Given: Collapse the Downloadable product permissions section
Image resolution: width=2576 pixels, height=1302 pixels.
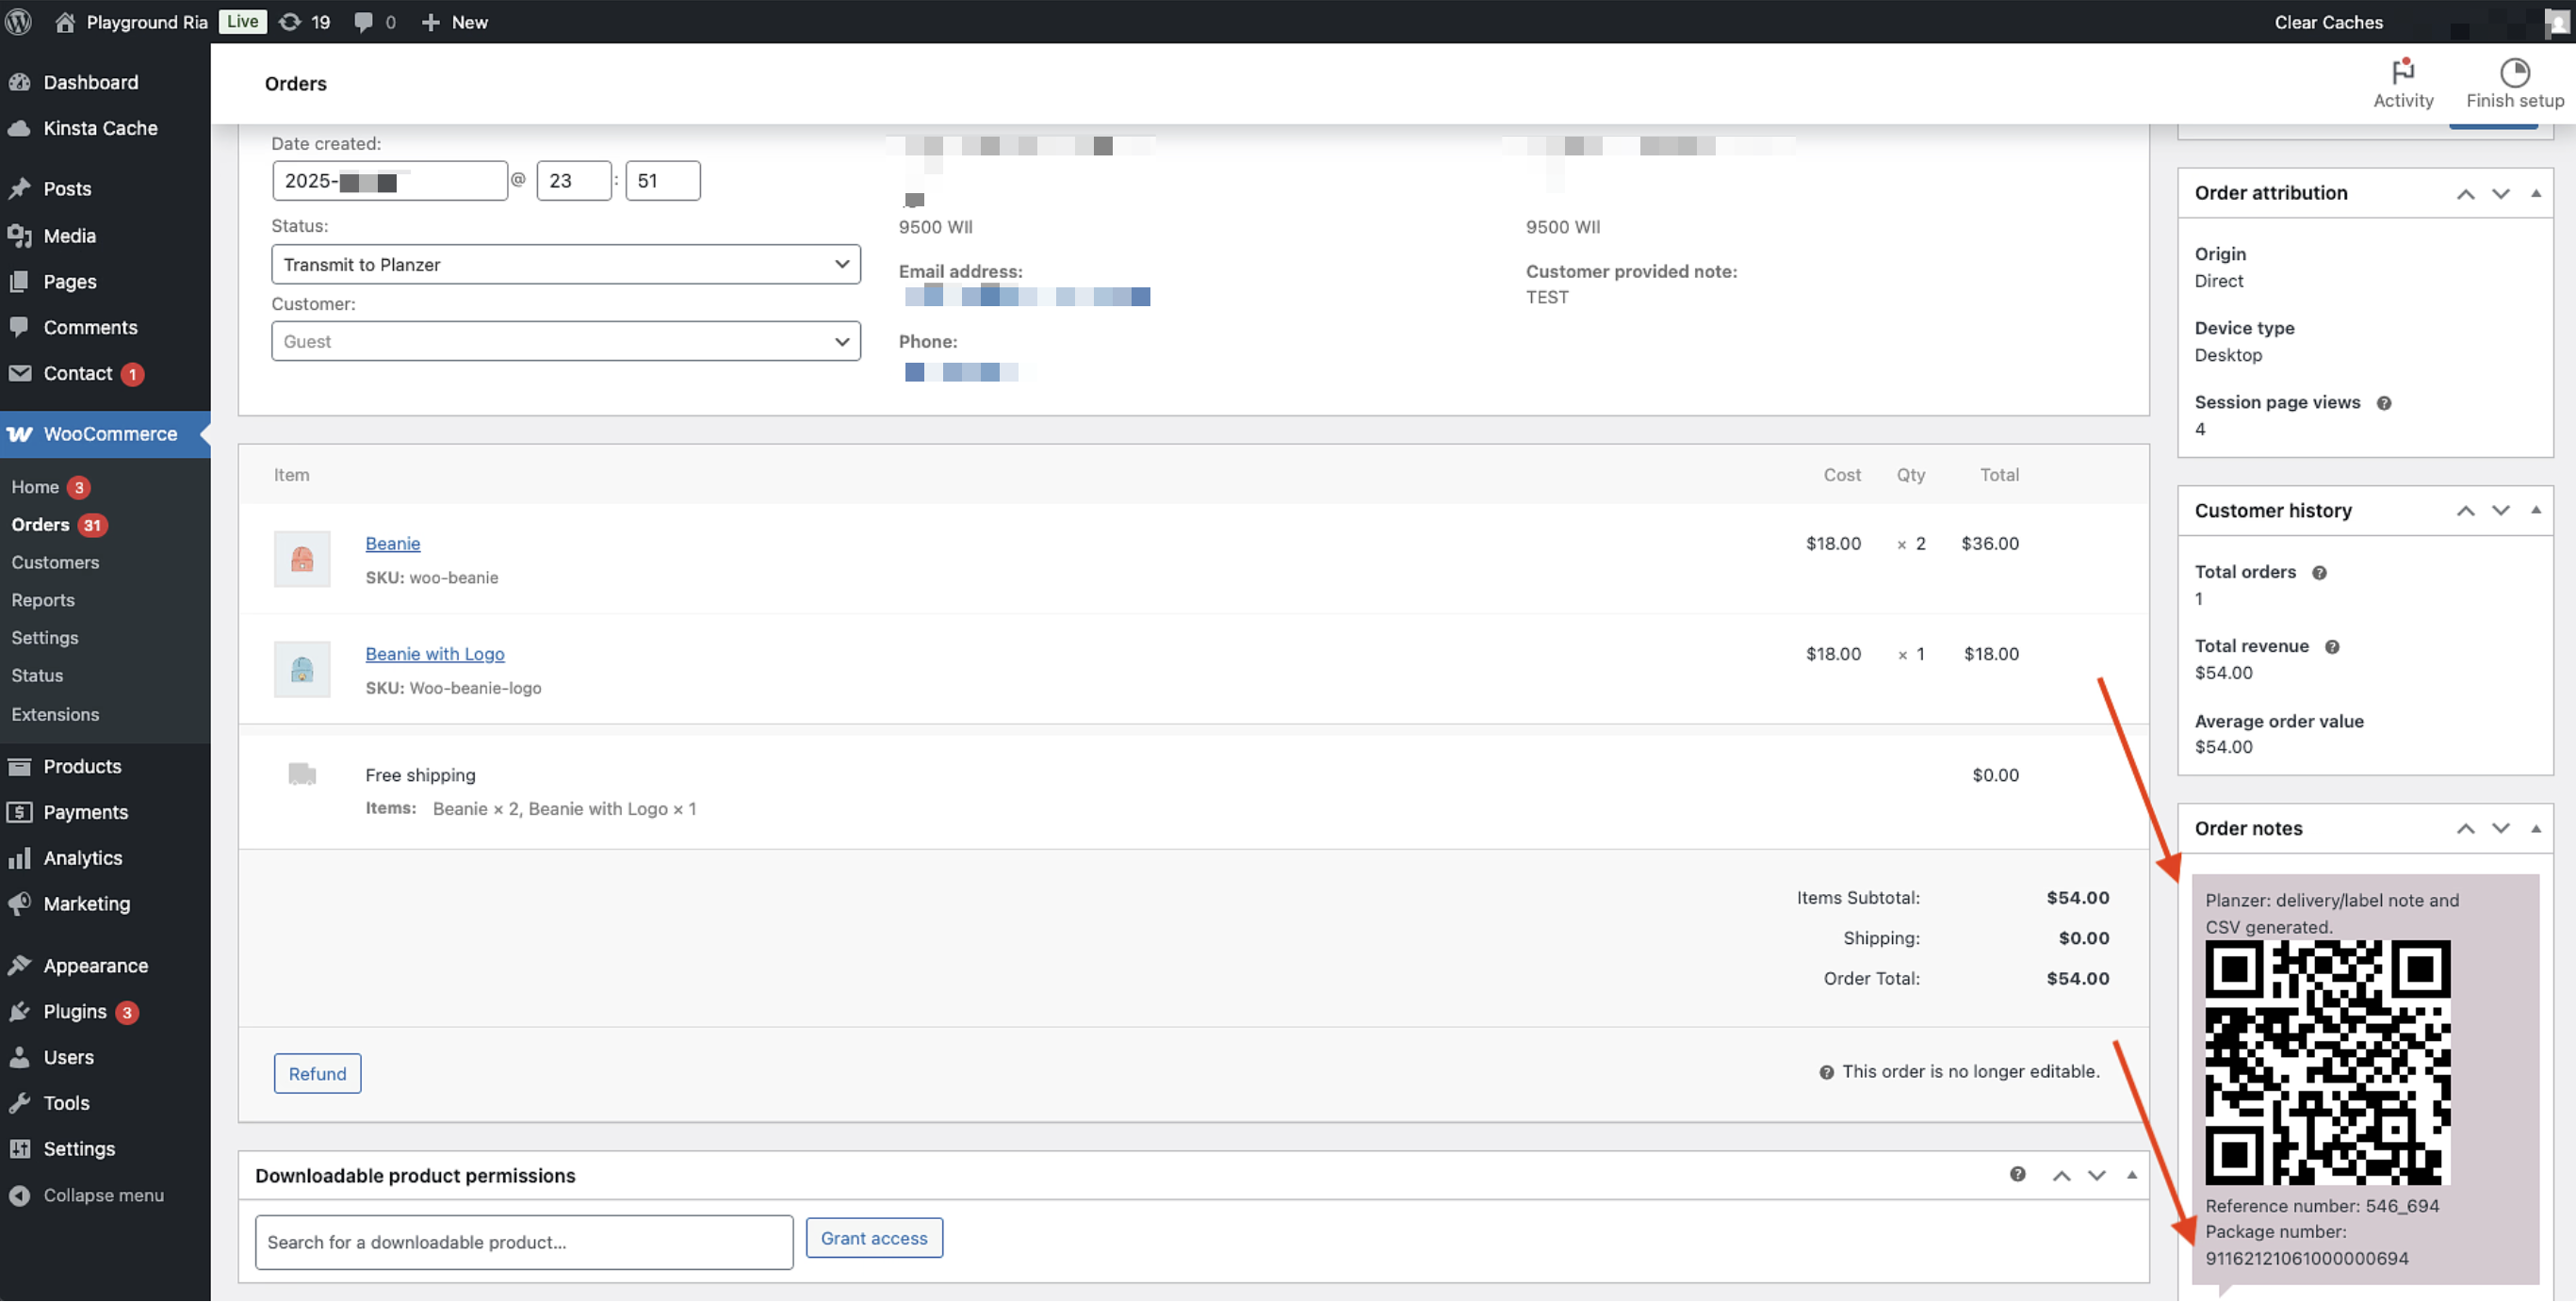Looking at the screenshot, I should pyautogui.click(x=2133, y=1175).
